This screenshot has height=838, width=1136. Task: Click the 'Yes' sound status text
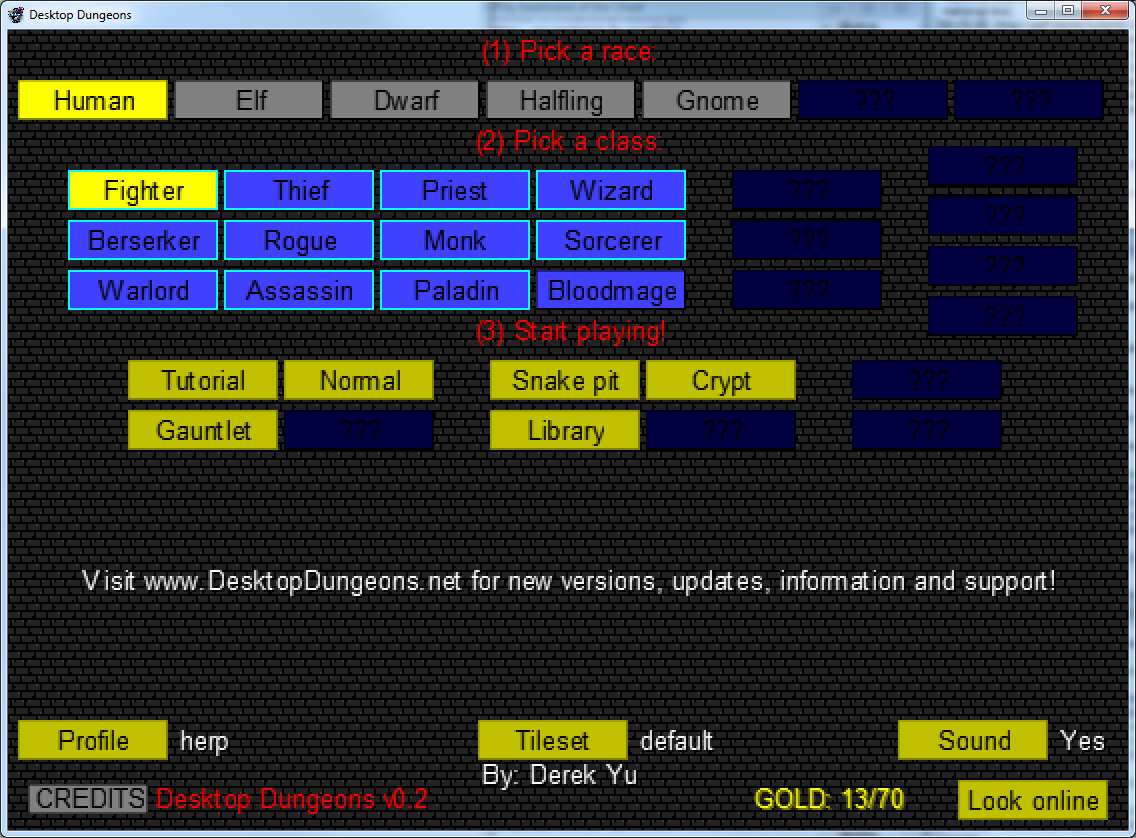(x=1082, y=740)
